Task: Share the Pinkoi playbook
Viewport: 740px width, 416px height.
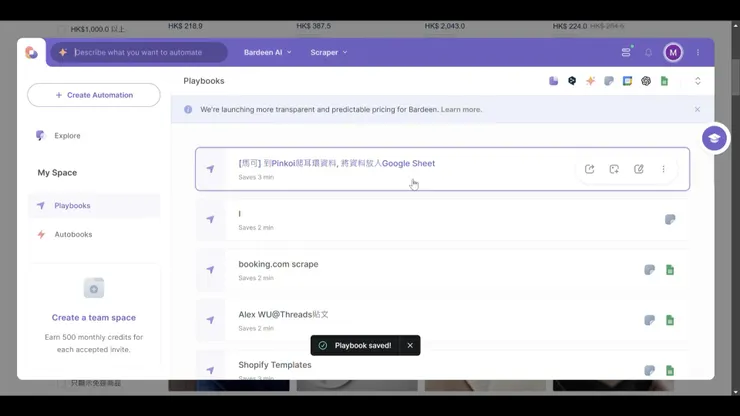Action: tap(589, 169)
